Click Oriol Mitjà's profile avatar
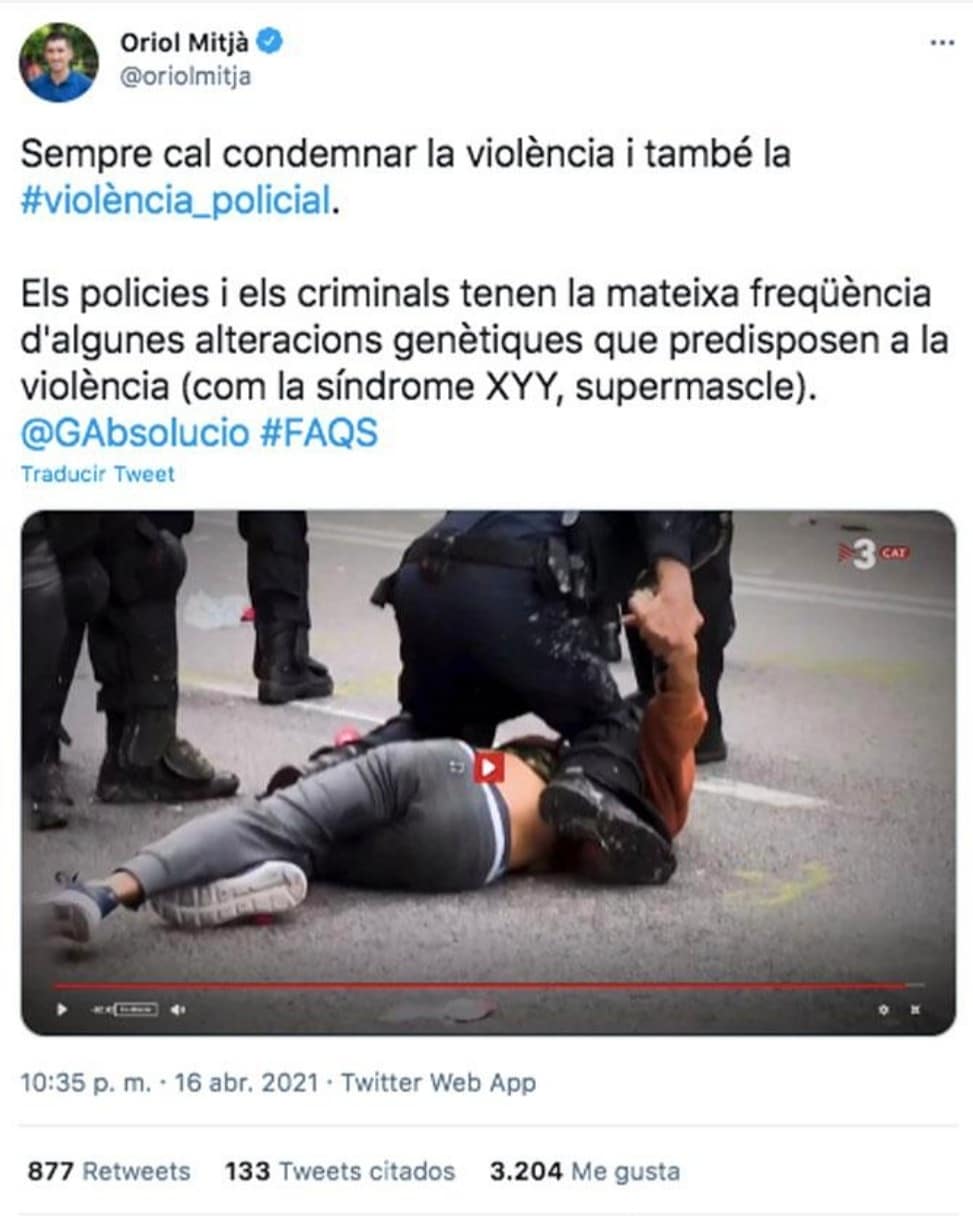 click(x=59, y=62)
